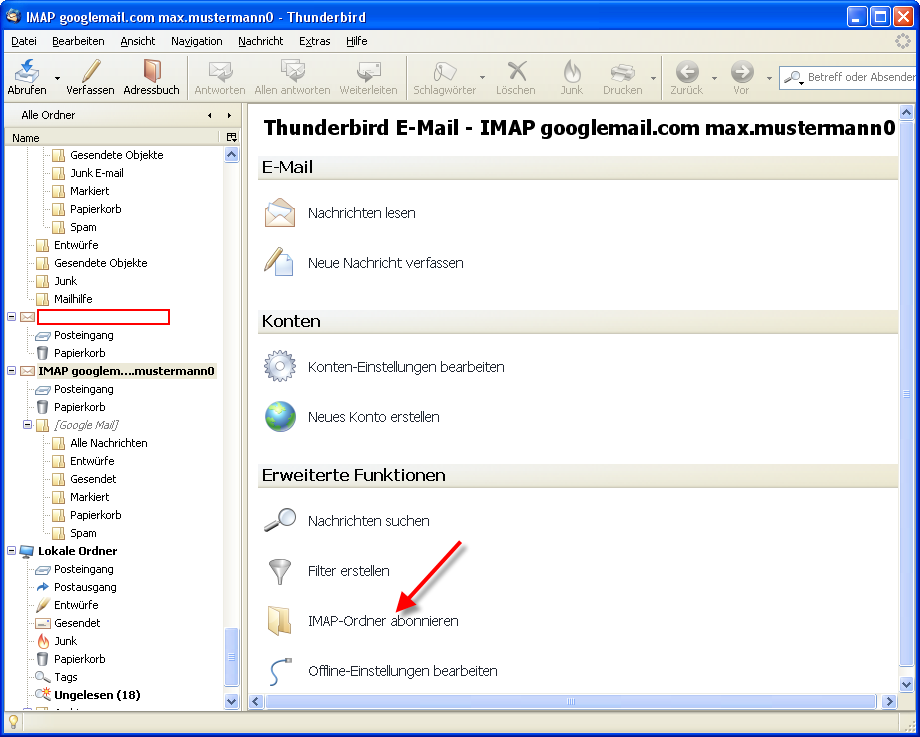Select Gesendet under Lokale Ordner
The width and height of the screenshot is (920, 737).
click(x=77, y=623)
